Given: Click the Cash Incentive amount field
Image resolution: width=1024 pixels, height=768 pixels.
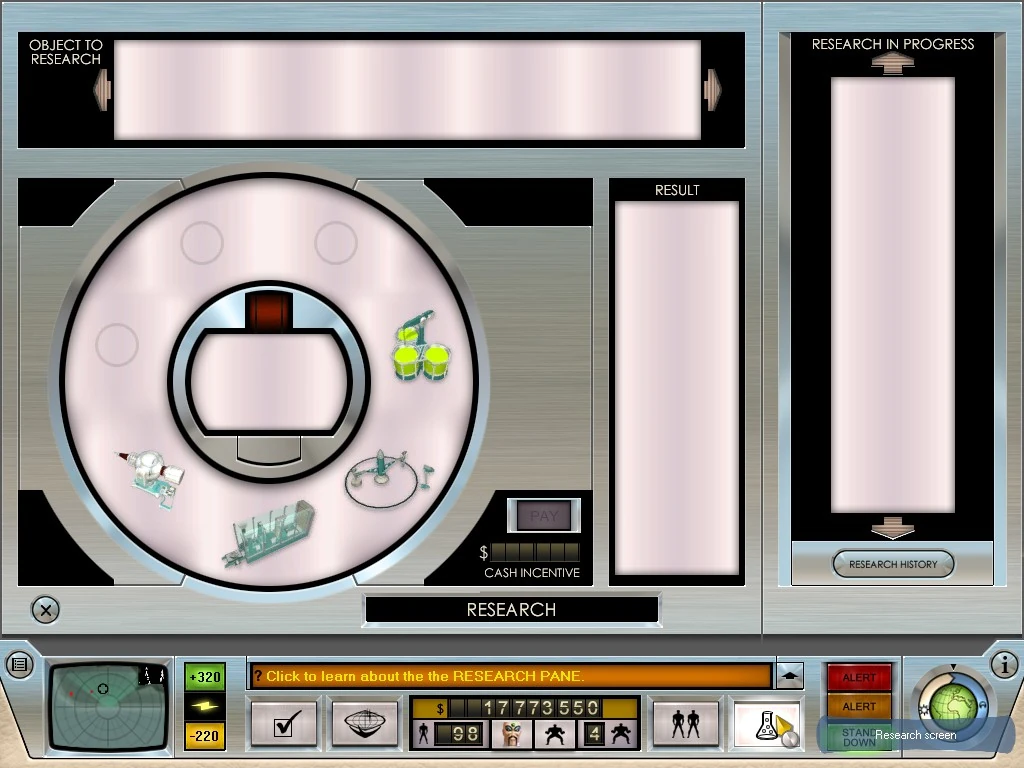Looking at the screenshot, I should (534, 552).
